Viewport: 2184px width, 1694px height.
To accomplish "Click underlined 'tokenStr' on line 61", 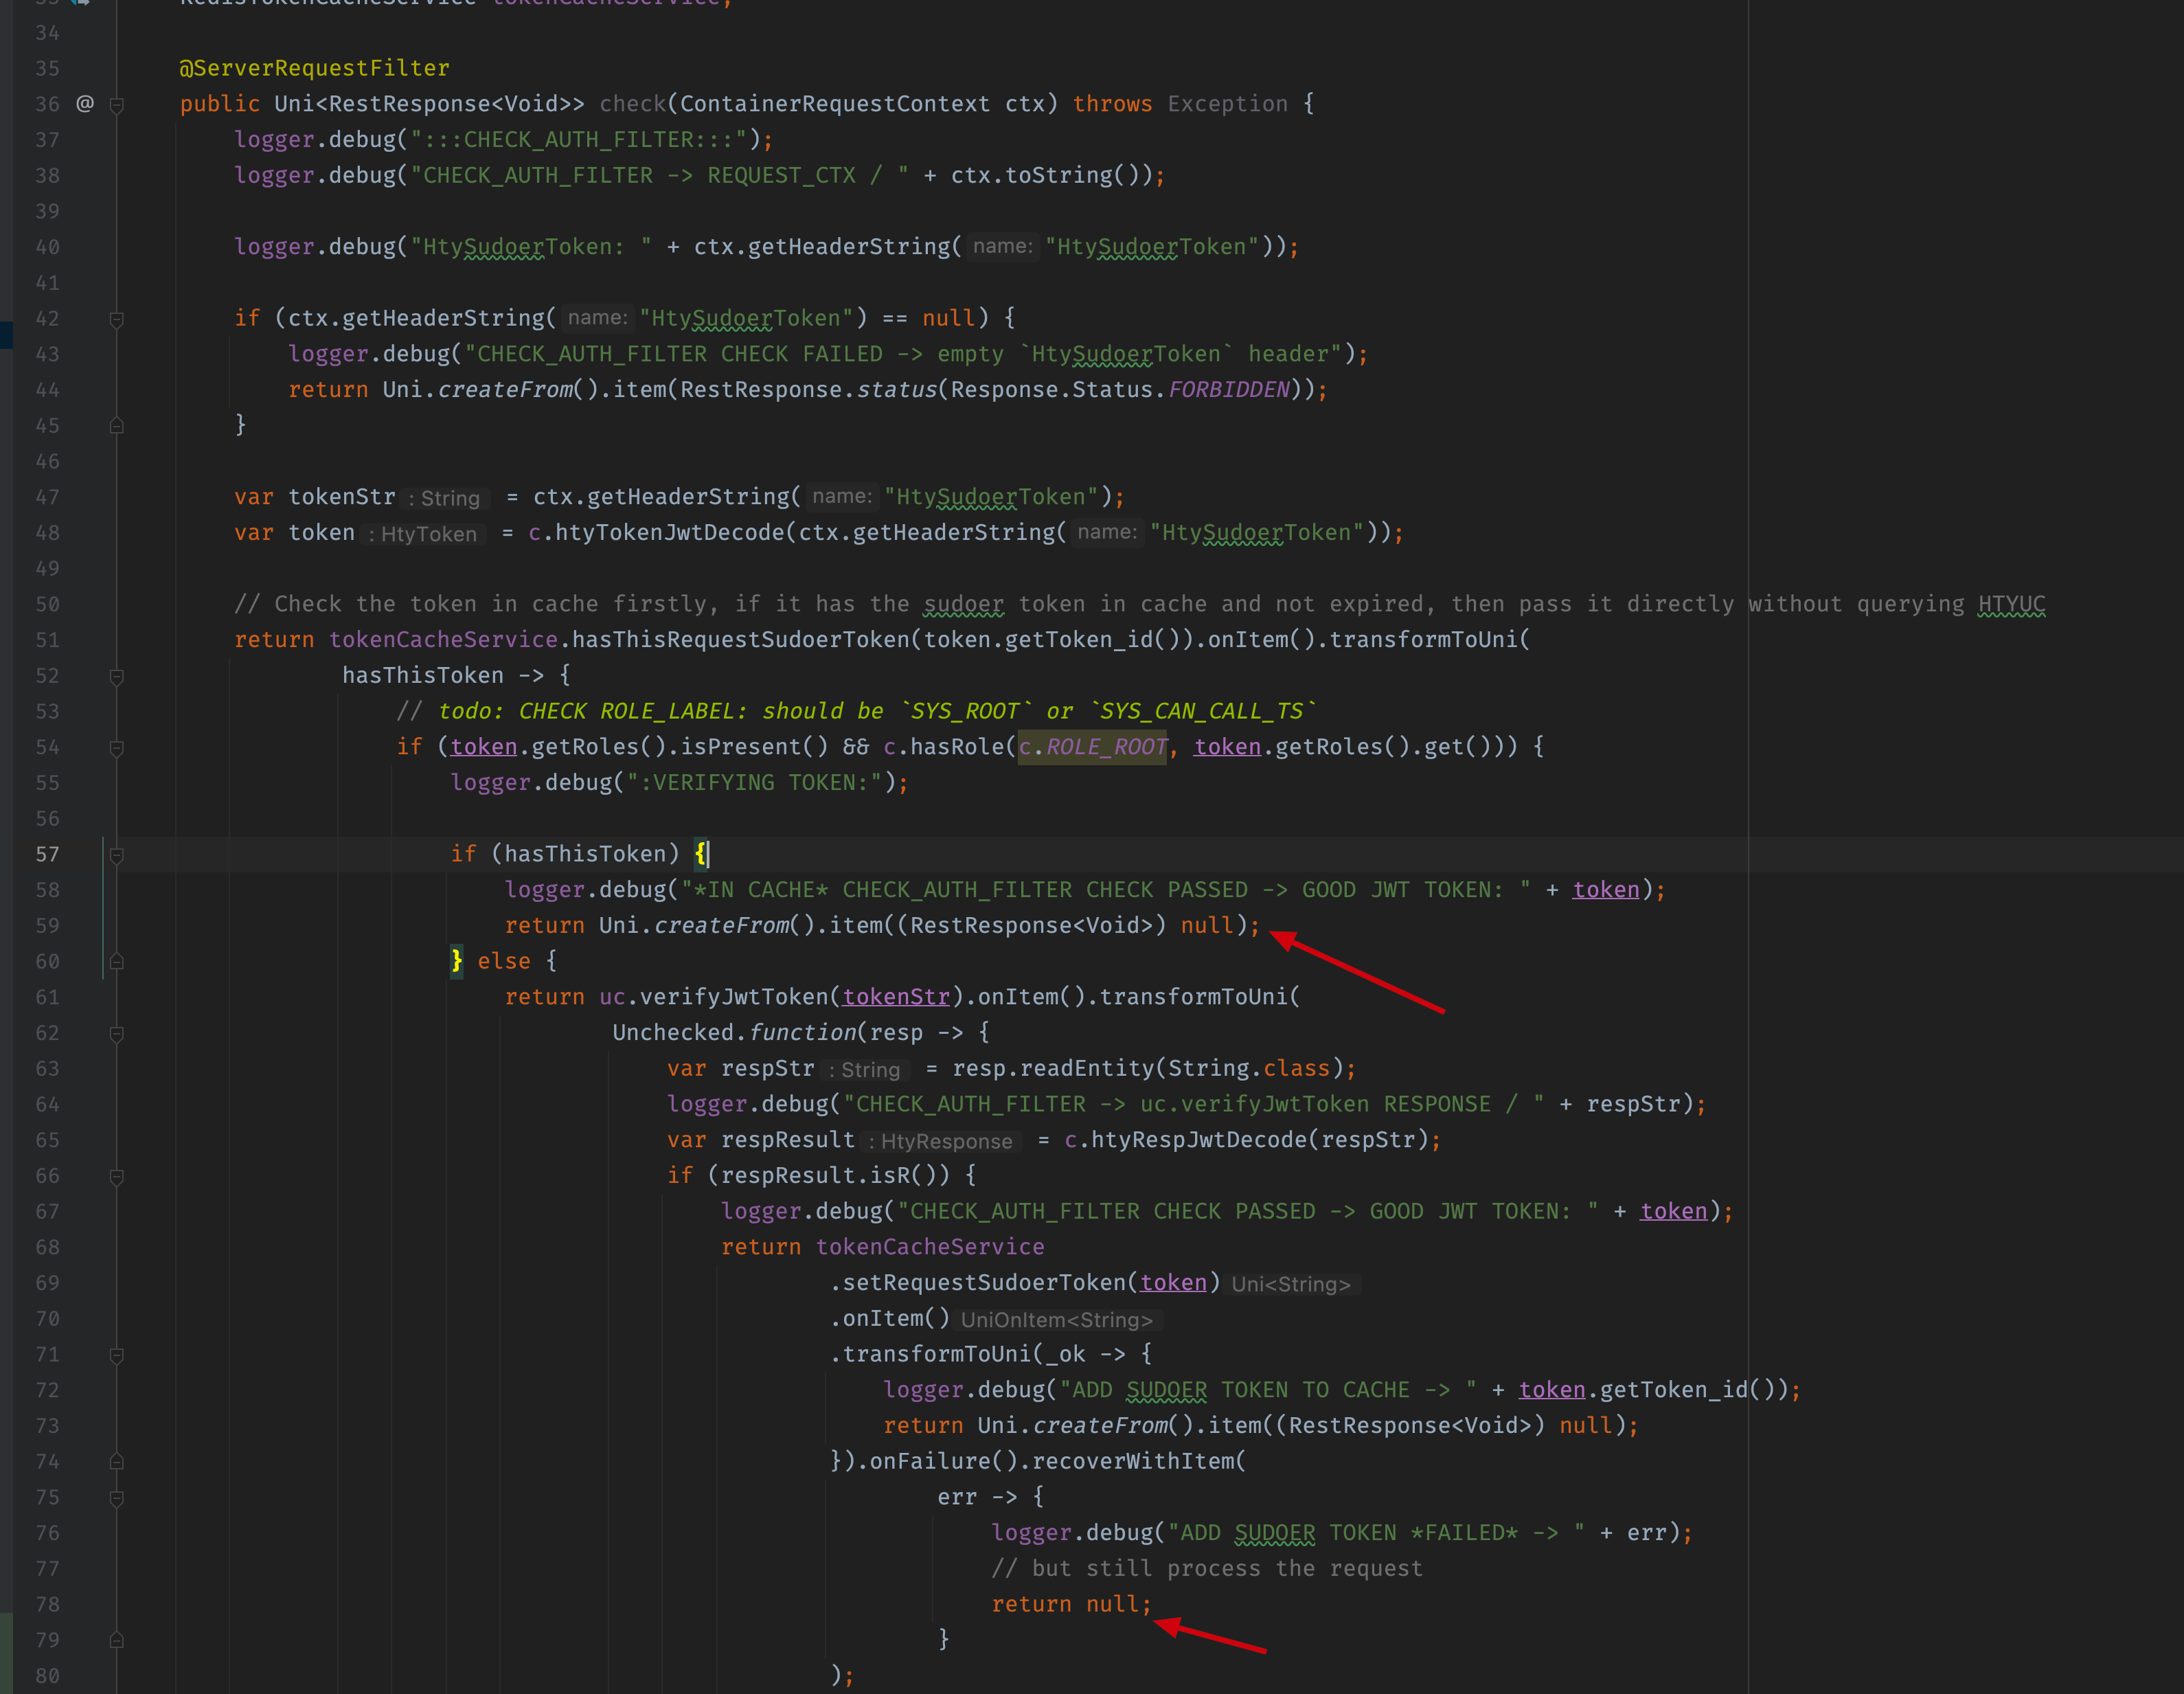I will coord(896,997).
